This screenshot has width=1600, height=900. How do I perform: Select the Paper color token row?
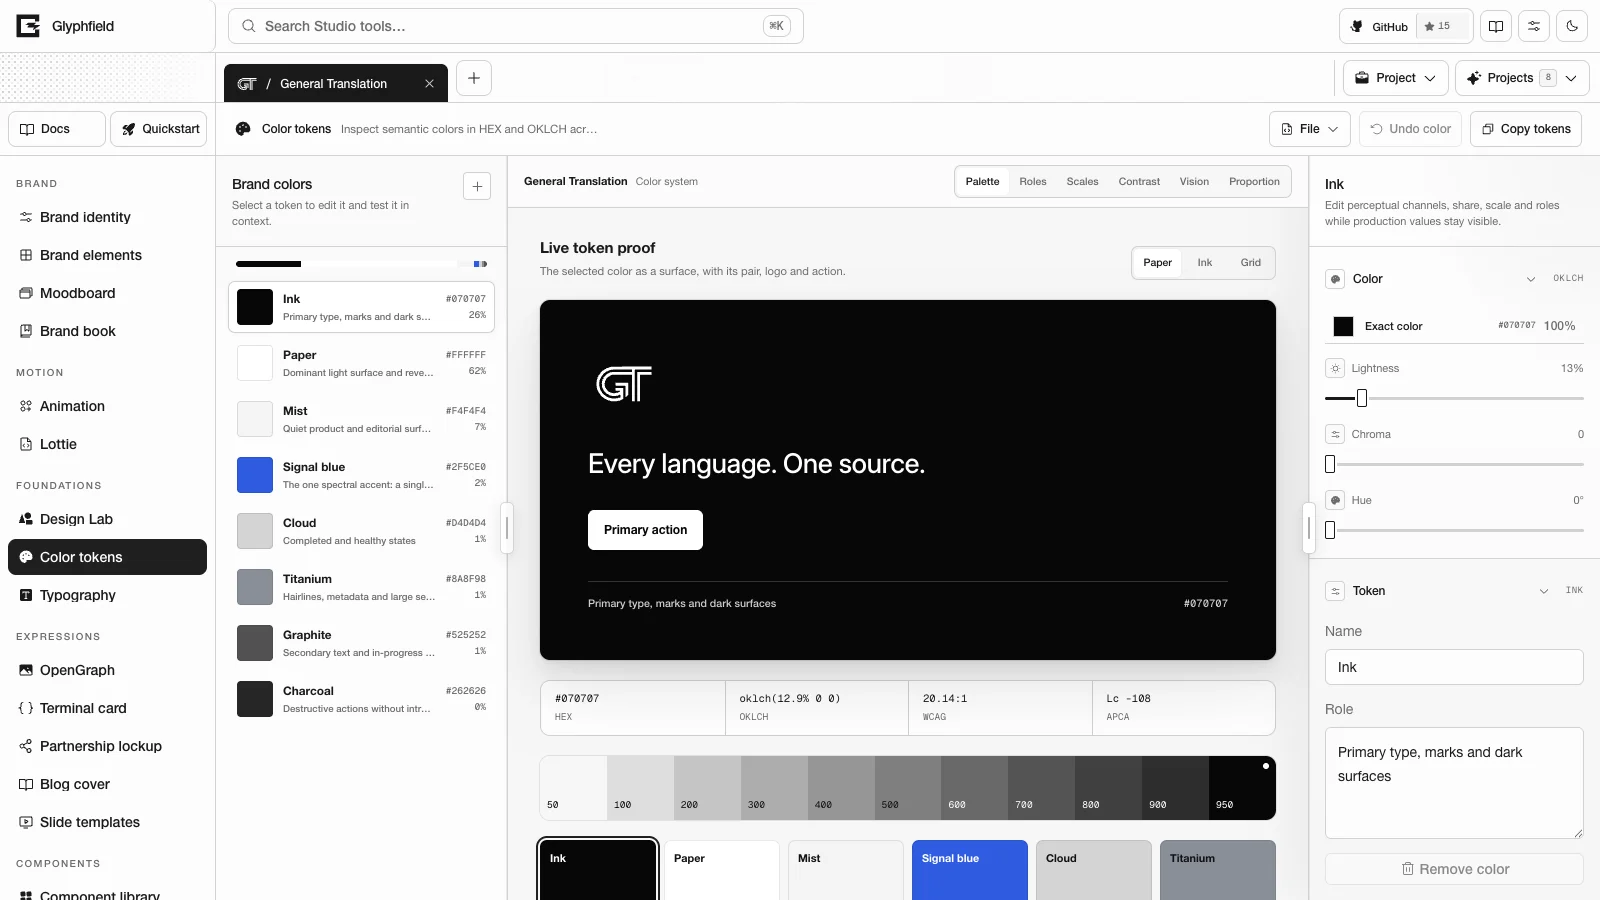[361, 363]
